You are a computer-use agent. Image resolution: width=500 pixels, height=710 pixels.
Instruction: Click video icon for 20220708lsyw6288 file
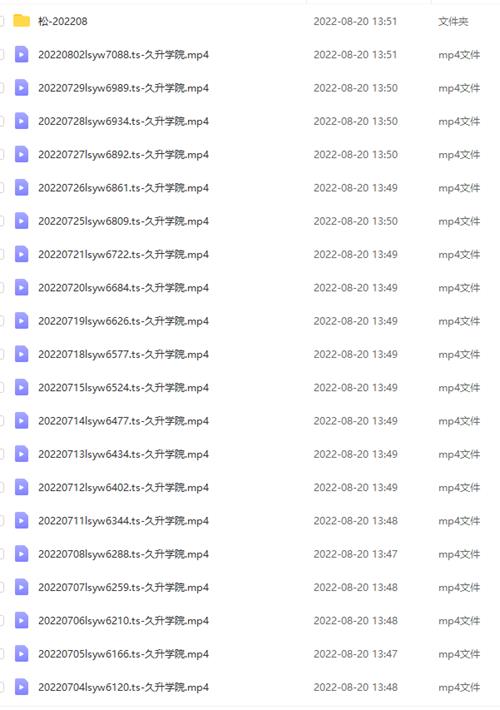coord(21,553)
